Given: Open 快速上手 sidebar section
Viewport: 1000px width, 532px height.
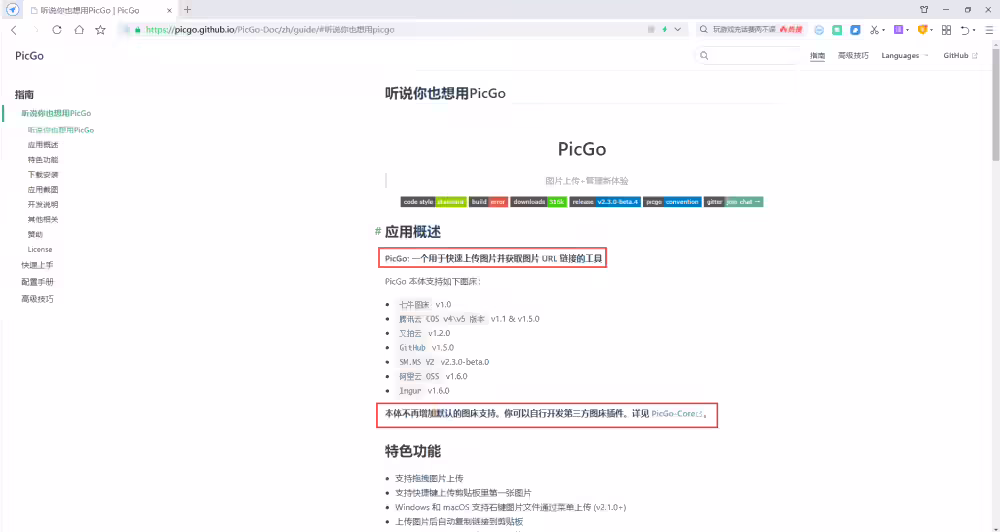Looking at the screenshot, I should pyautogui.click(x=37, y=265).
